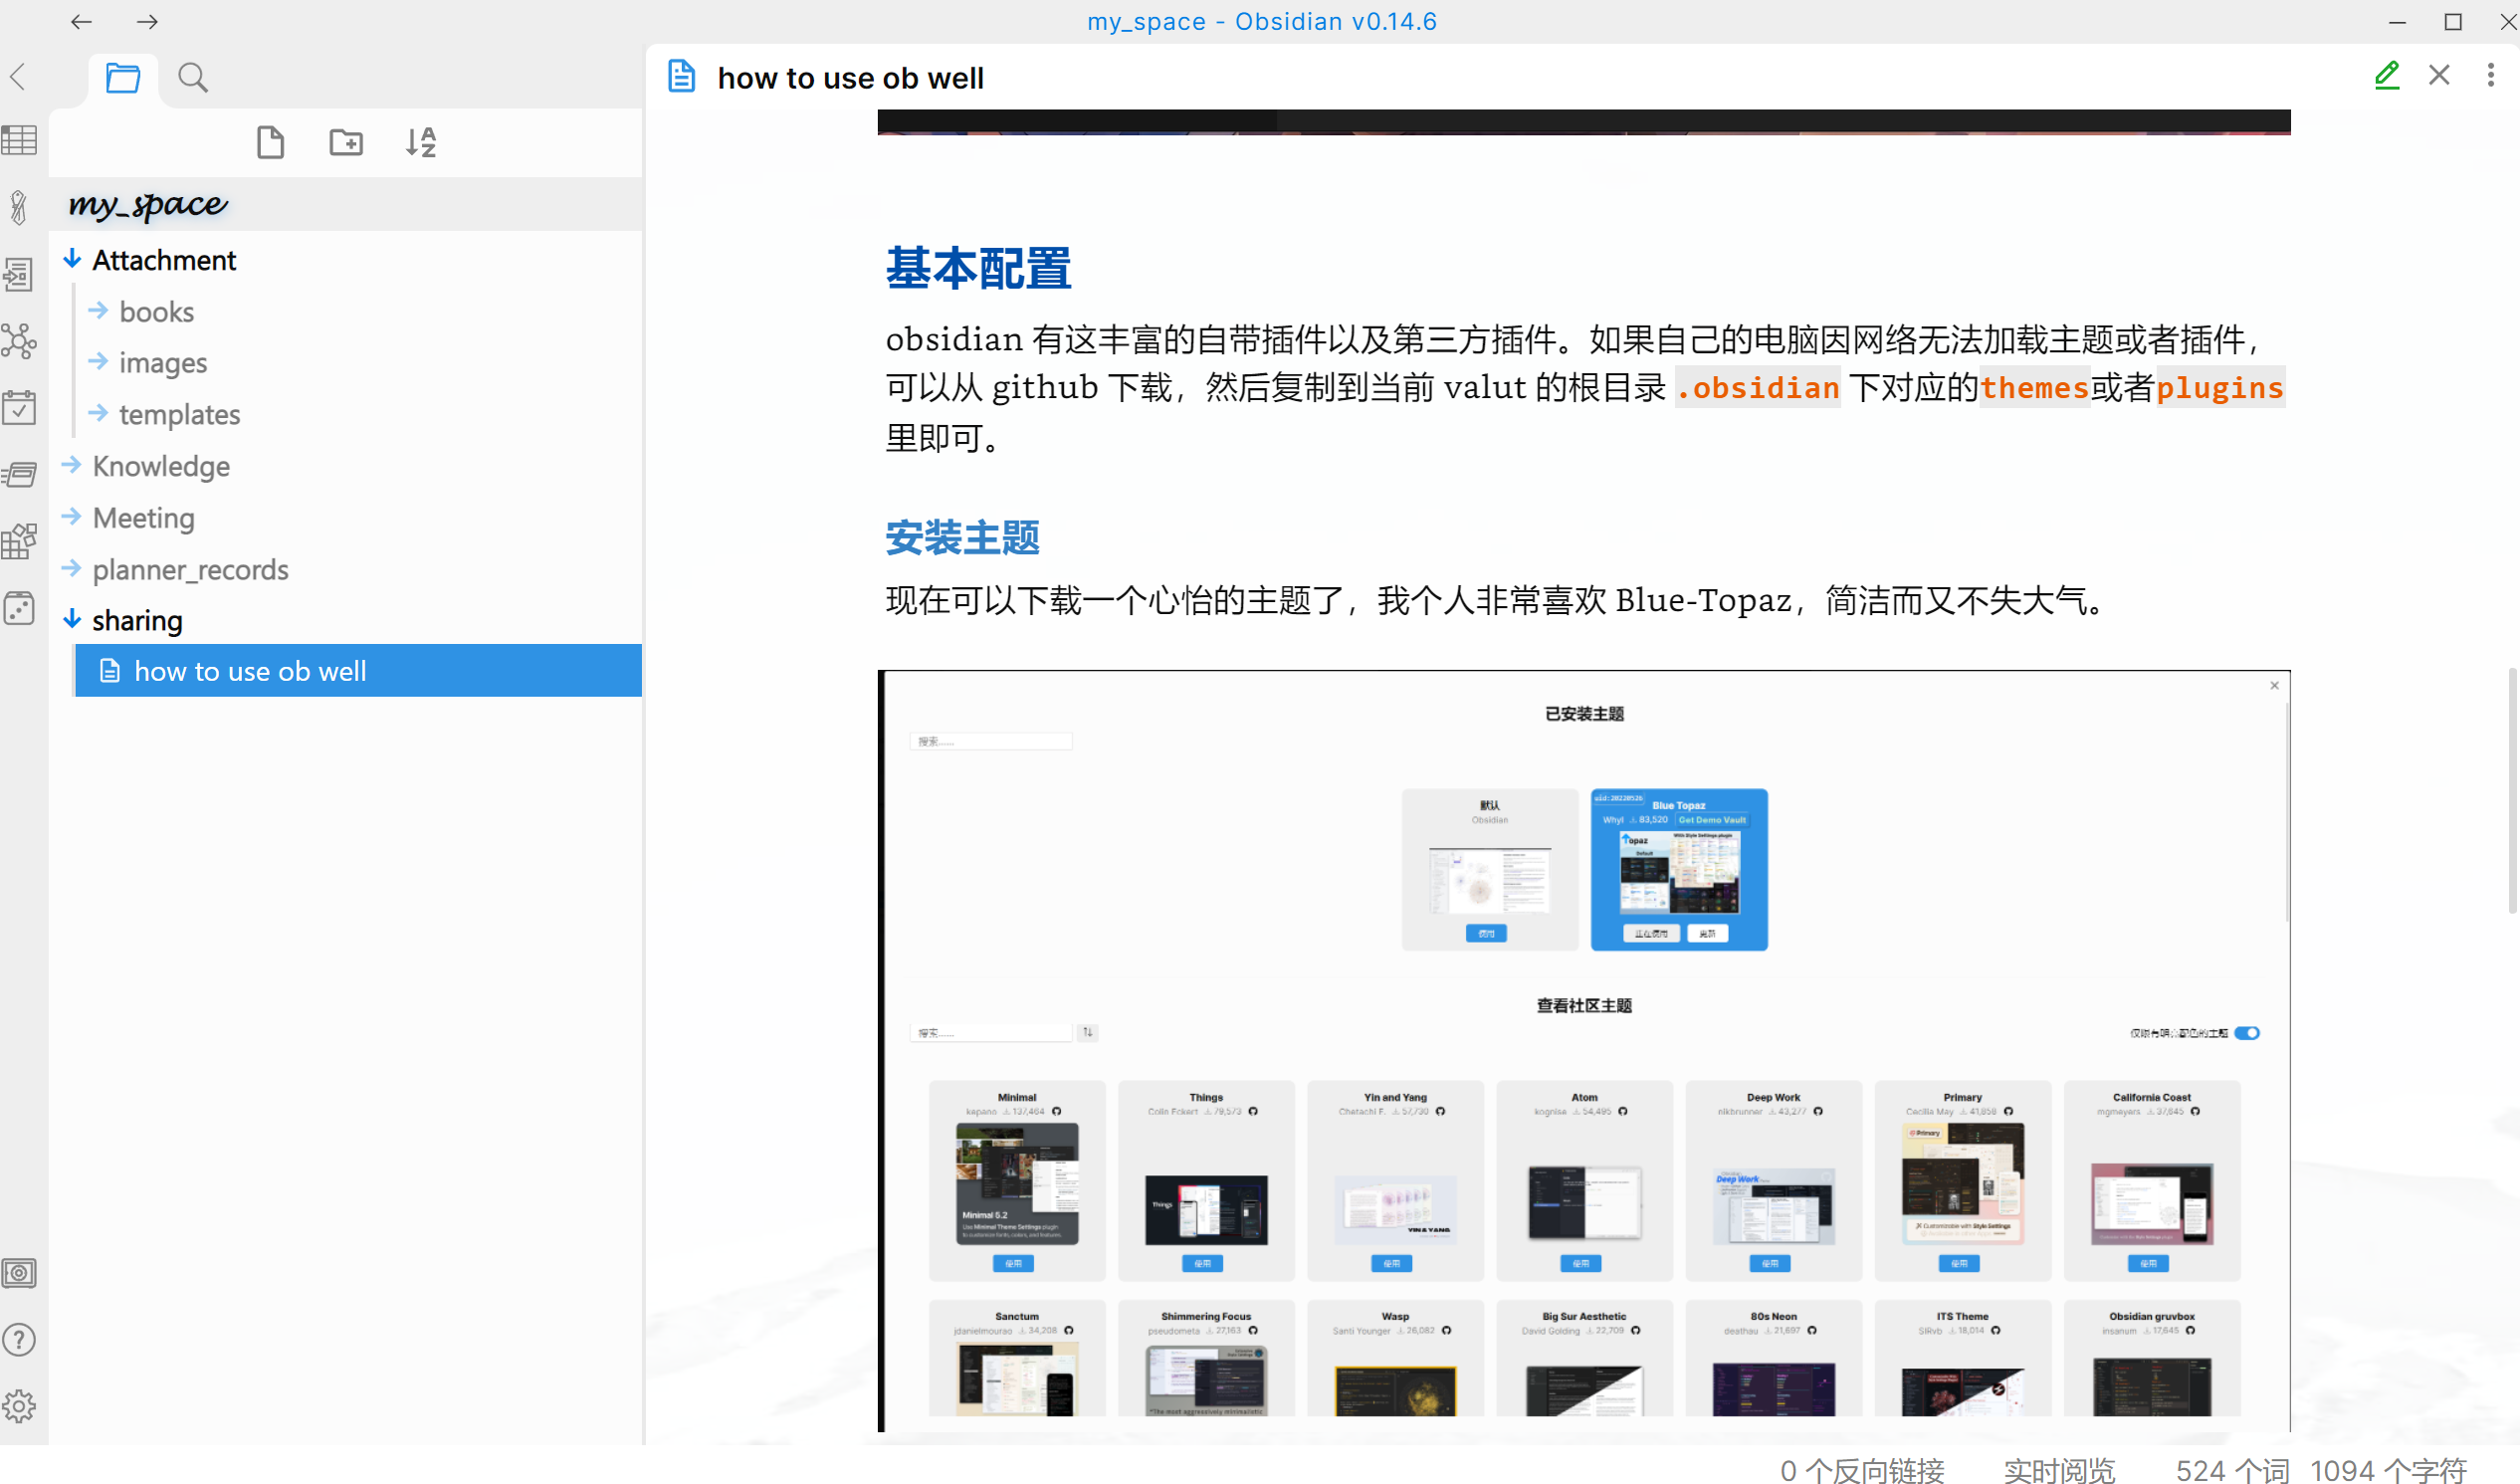The image size is (2520, 1484).
Task: Click the 1094 个字符 character count
Action: (2389, 1469)
